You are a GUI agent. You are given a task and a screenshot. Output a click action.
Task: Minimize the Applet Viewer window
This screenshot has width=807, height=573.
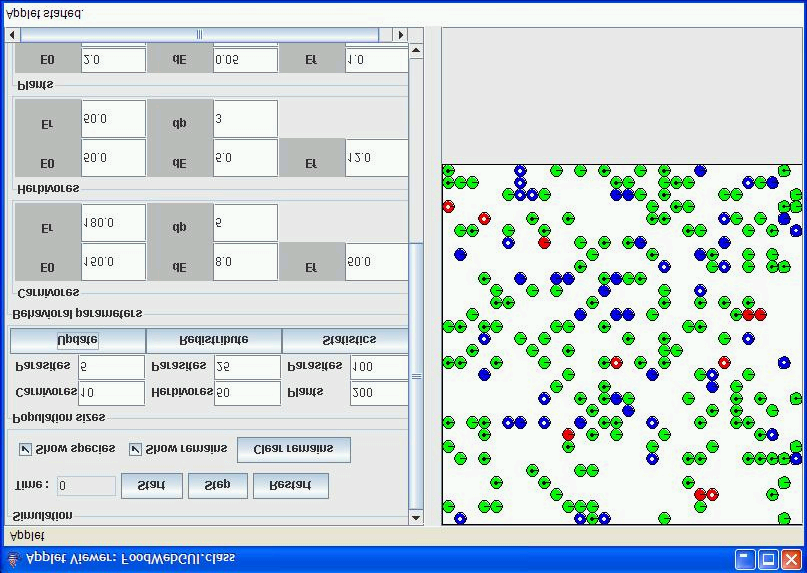745,559
